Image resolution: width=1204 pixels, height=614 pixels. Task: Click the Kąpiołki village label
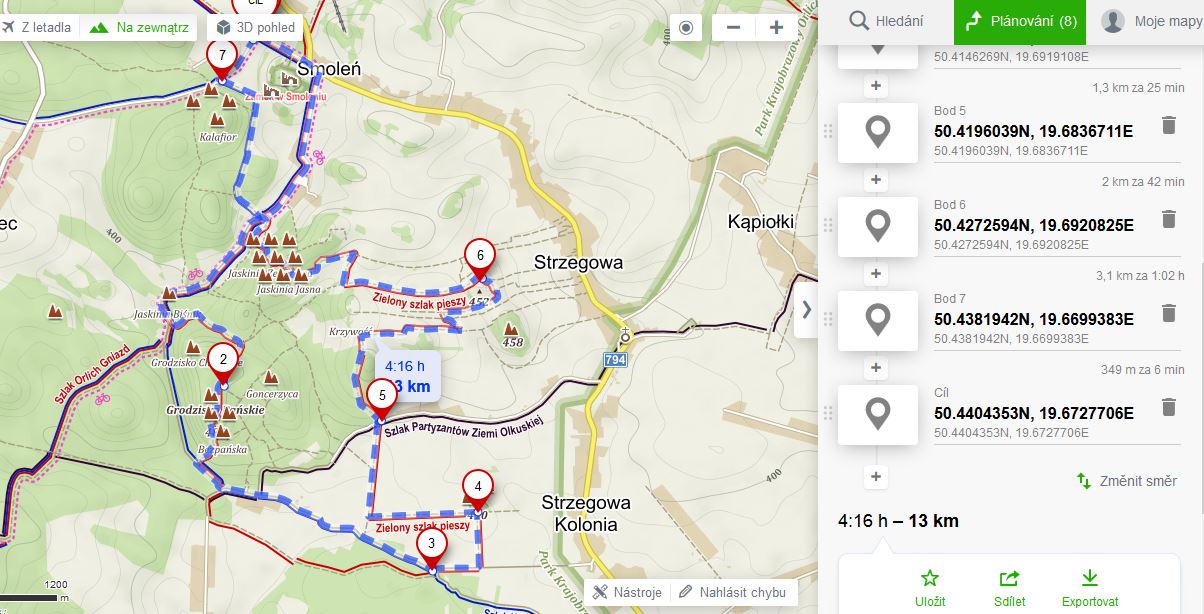[x=761, y=221]
